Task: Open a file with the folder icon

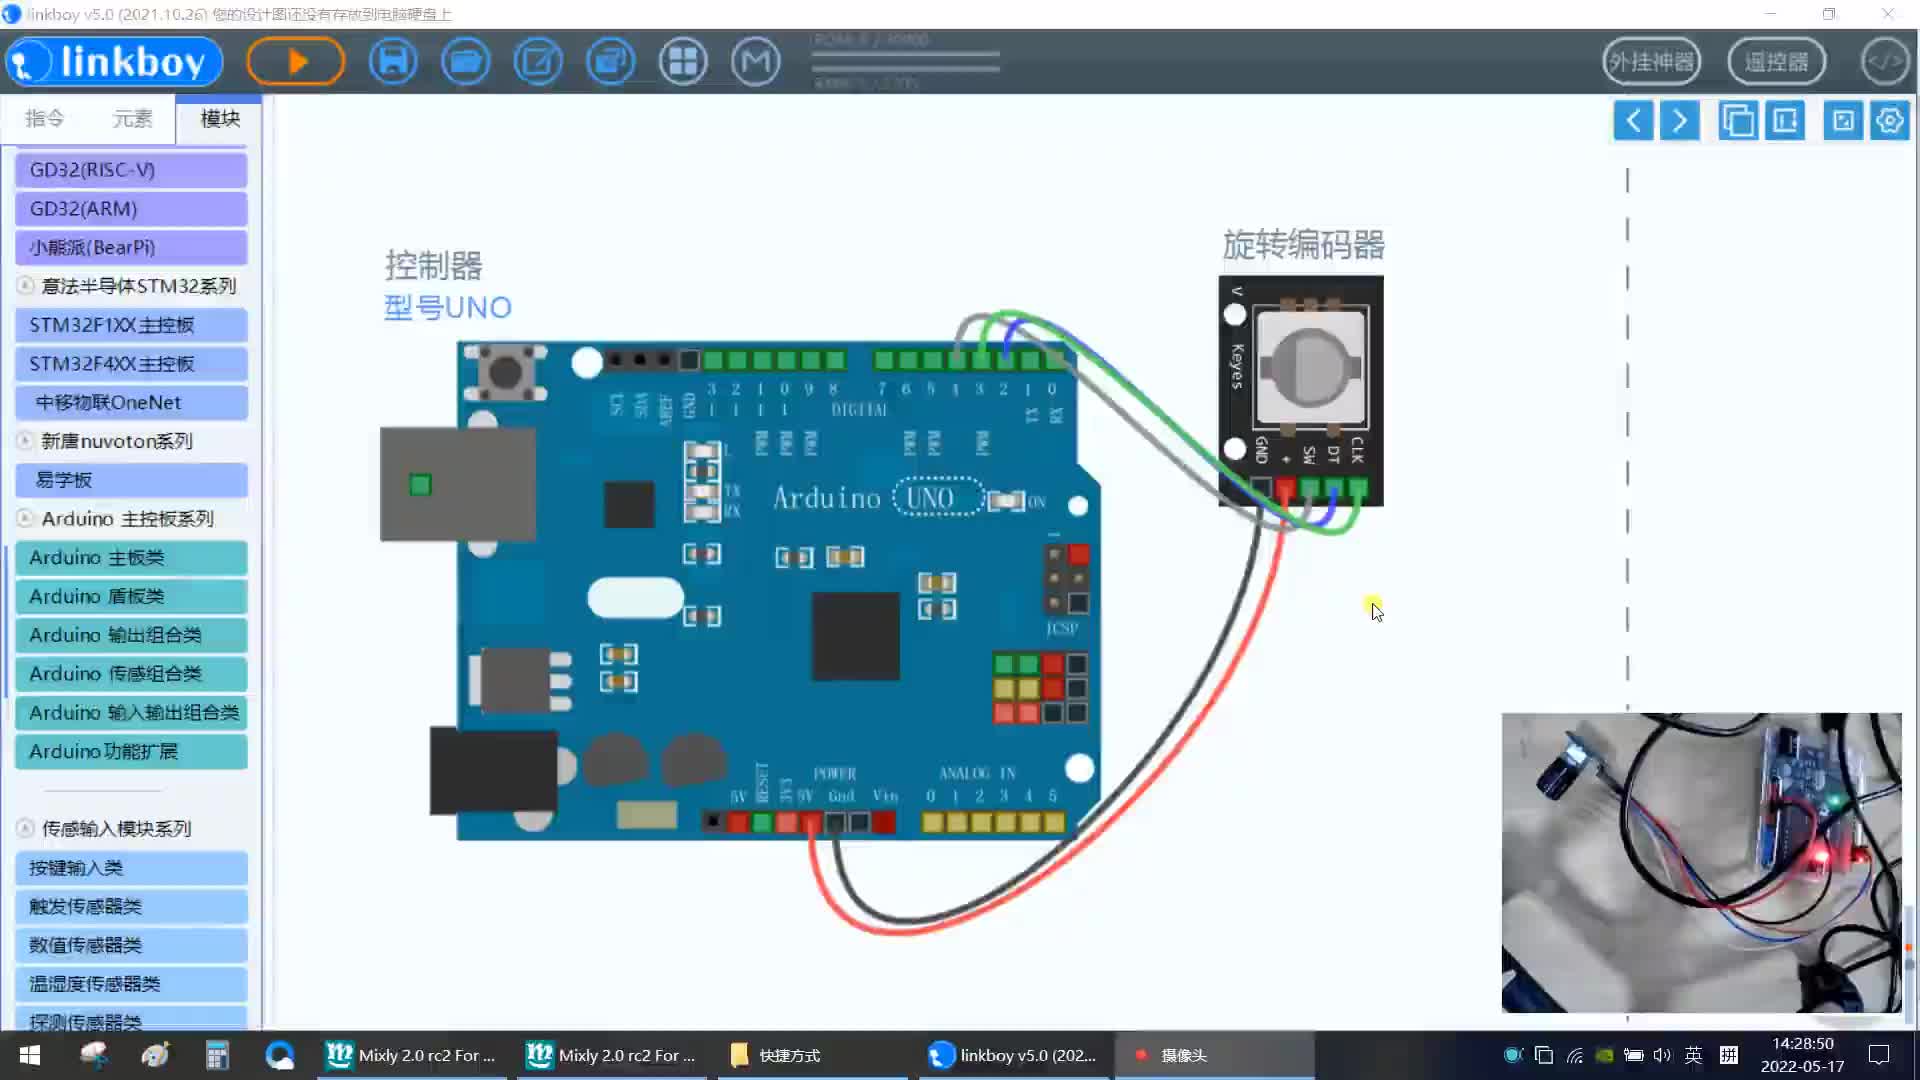Action: [466, 62]
